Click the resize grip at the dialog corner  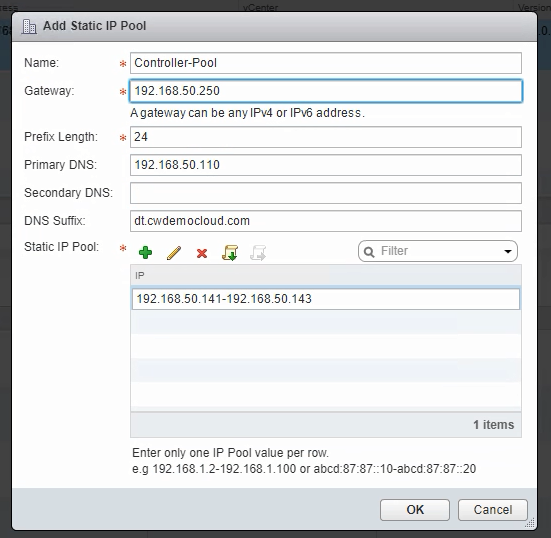[530, 523]
